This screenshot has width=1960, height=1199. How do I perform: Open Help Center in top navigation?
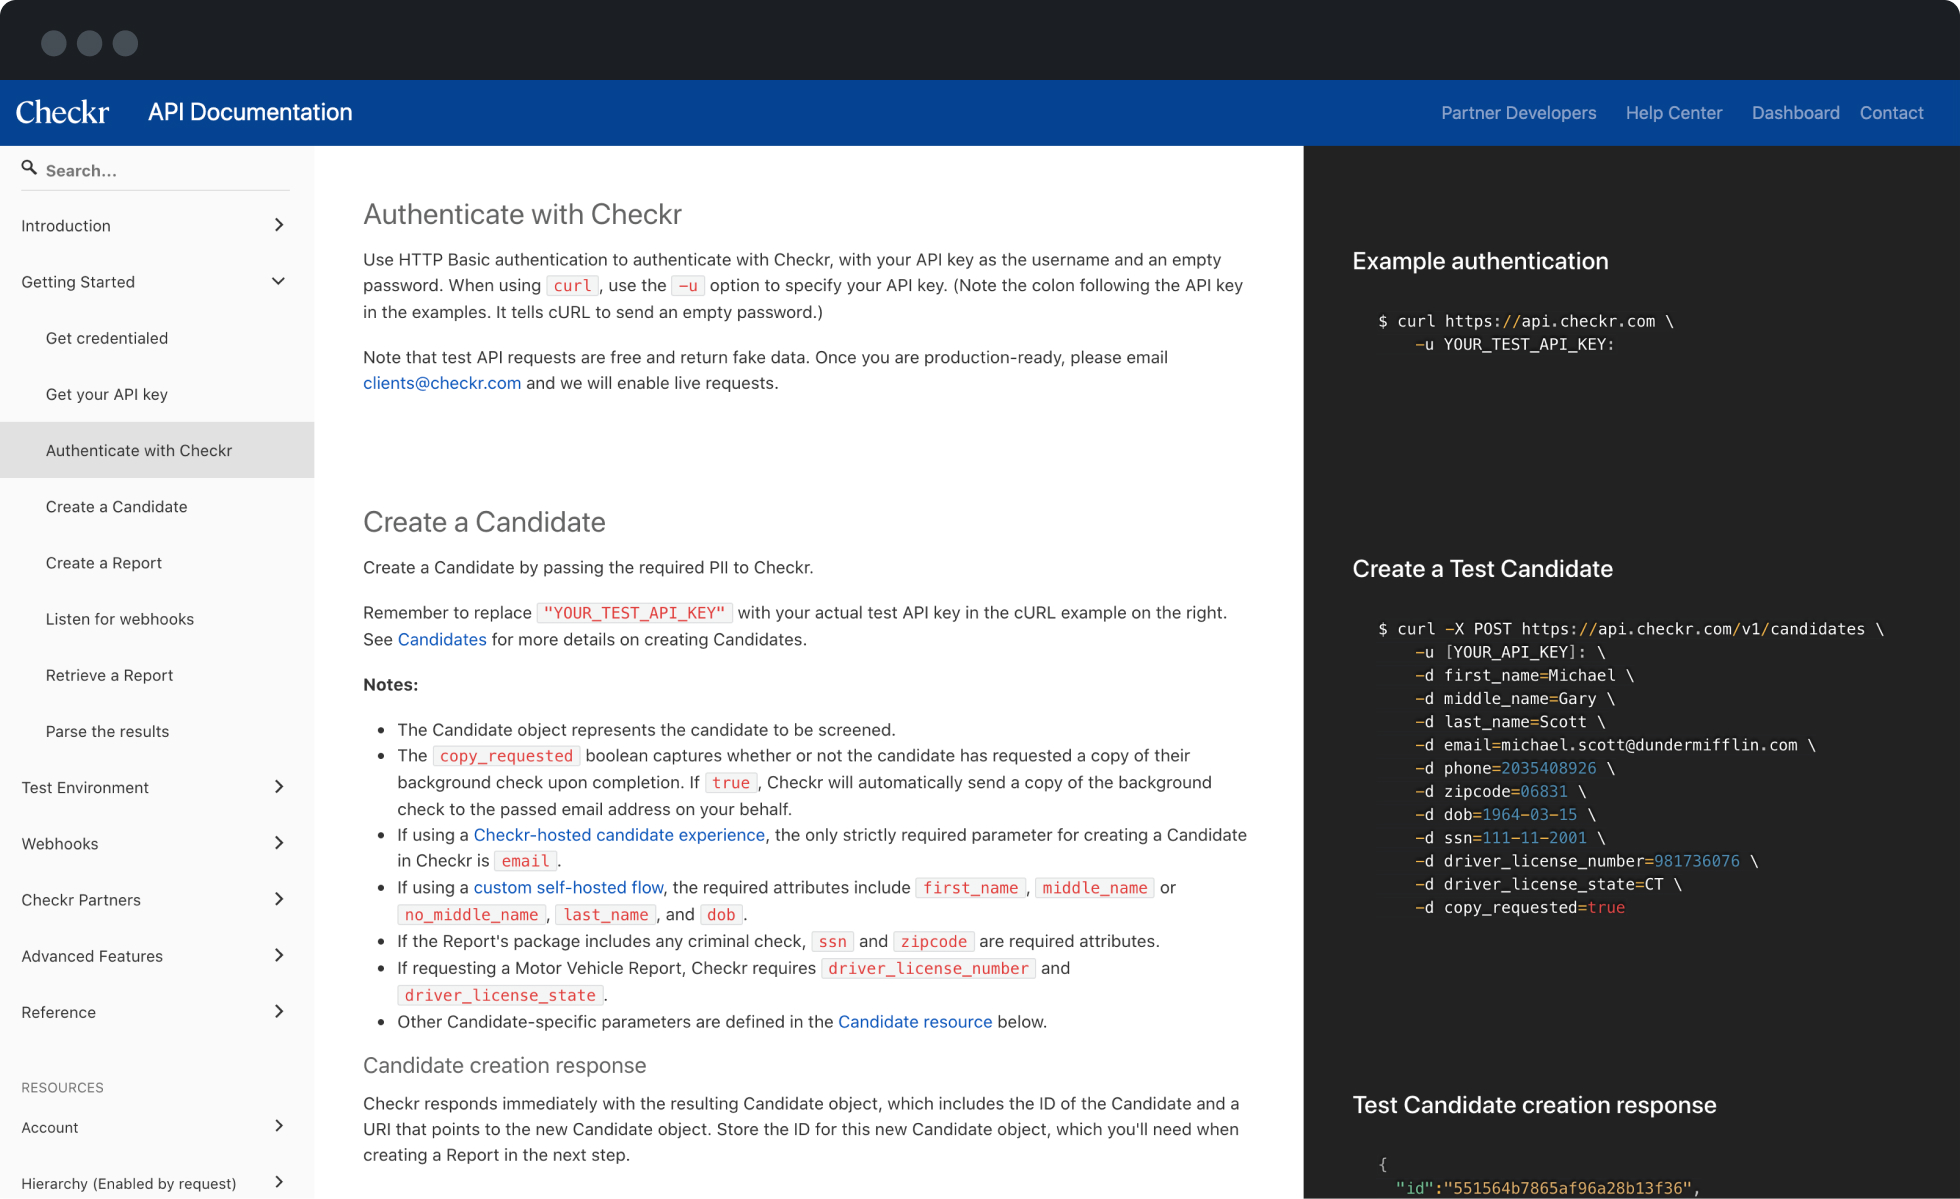click(x=1674, y=113)
